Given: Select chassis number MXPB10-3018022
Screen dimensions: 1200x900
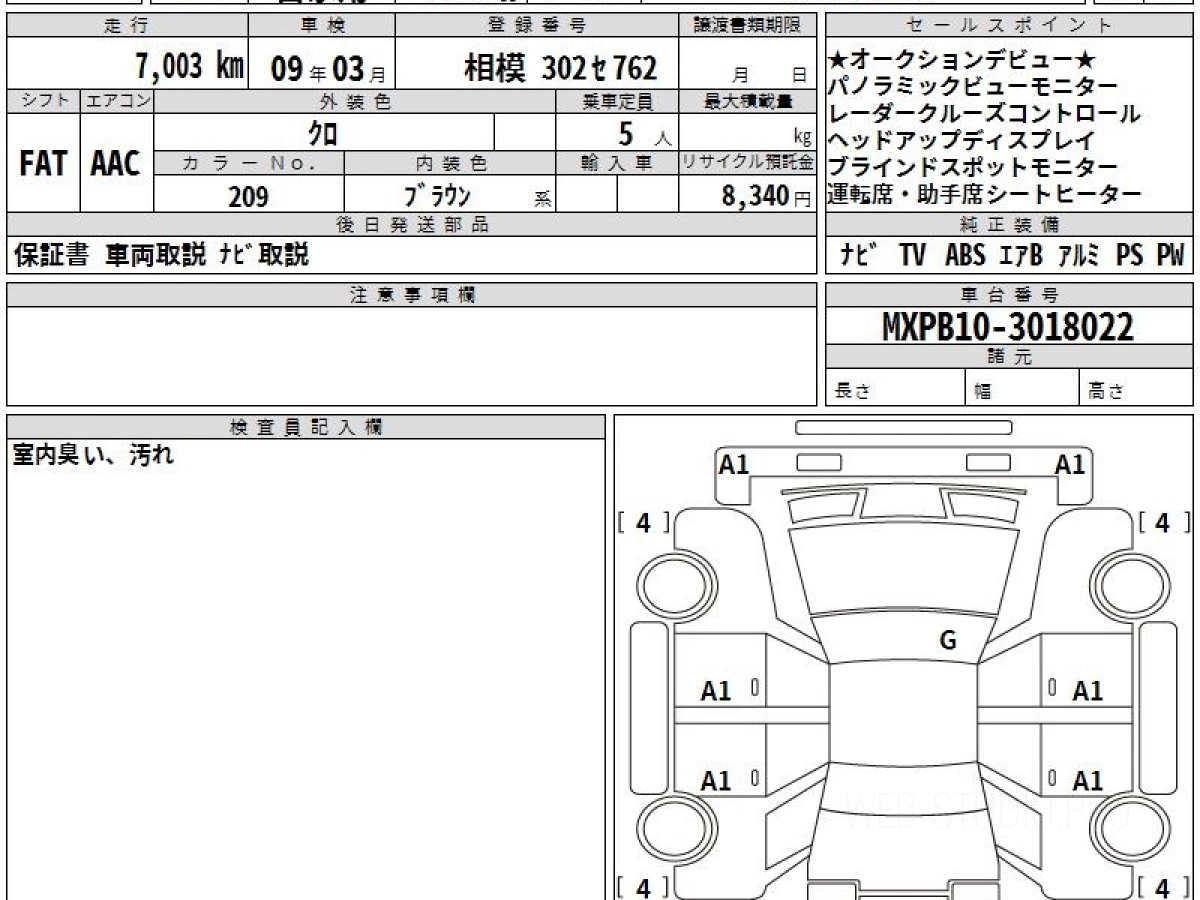Looking at the screenshot, I should tap(1008, 327).
